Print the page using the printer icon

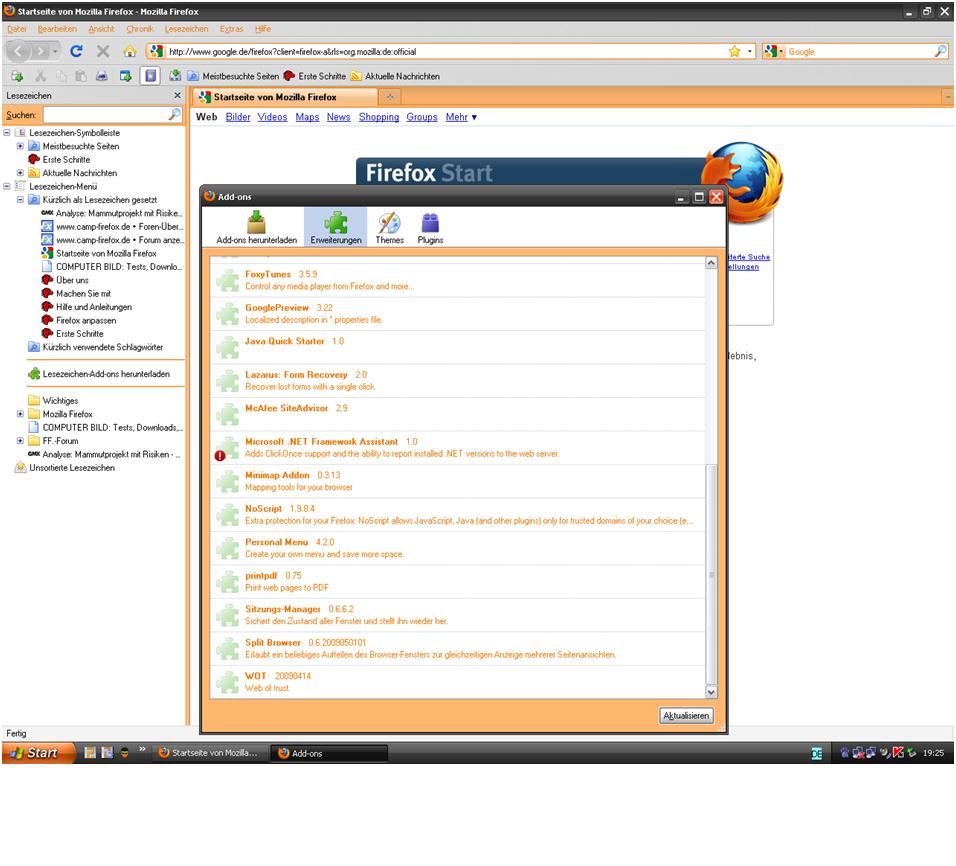pyautogui.click(x=102, y=76)
